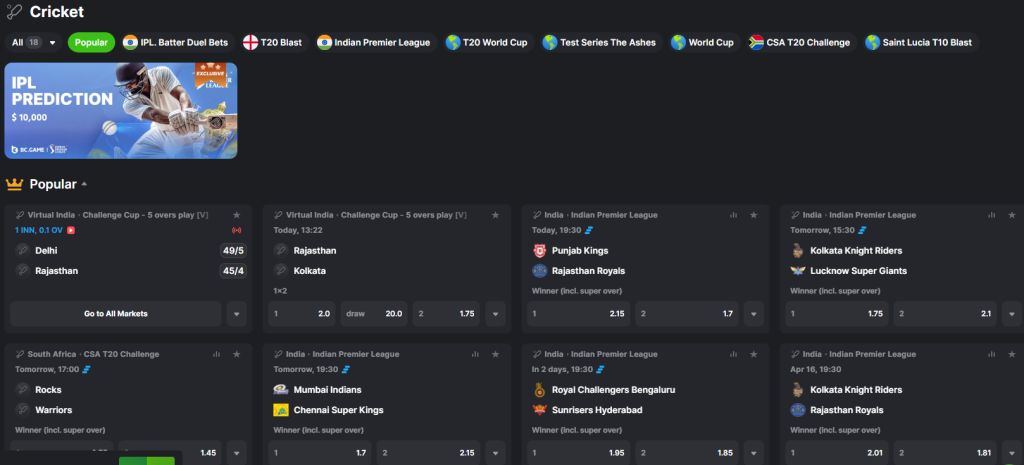The height and width of the screenshot is (465, 1024).
Task: Expand more markets on Mumbai vs Chennai card
Action: [x=495, y=453]
